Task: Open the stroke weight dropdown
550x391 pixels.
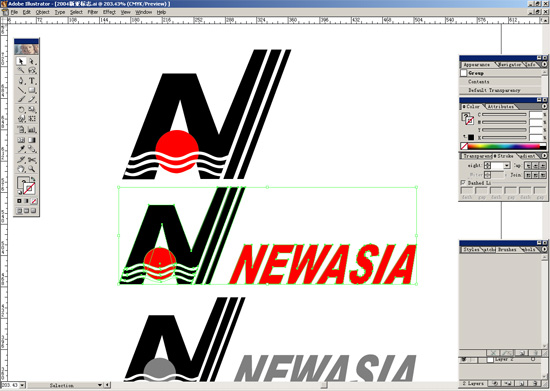Action: click(x=507, y=166)
